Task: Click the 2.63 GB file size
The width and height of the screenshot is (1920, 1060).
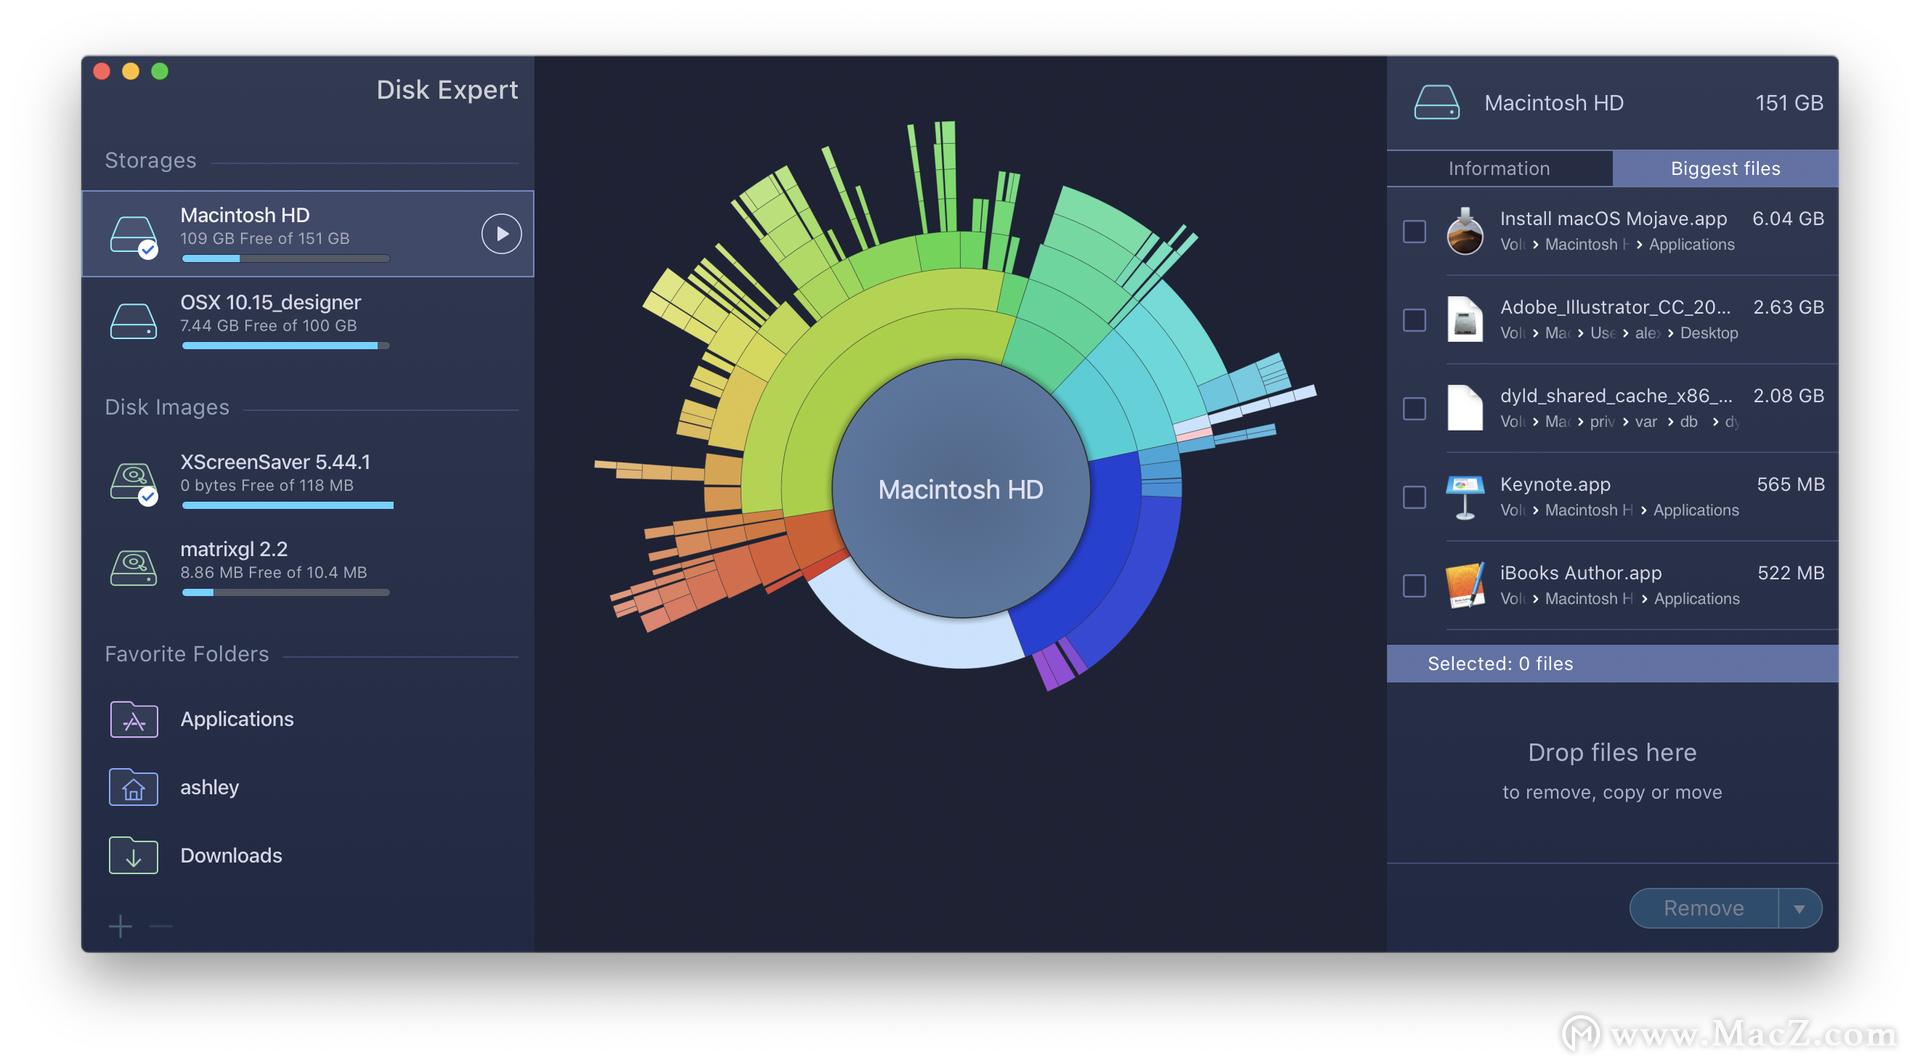Action: tap(1788, 307)
